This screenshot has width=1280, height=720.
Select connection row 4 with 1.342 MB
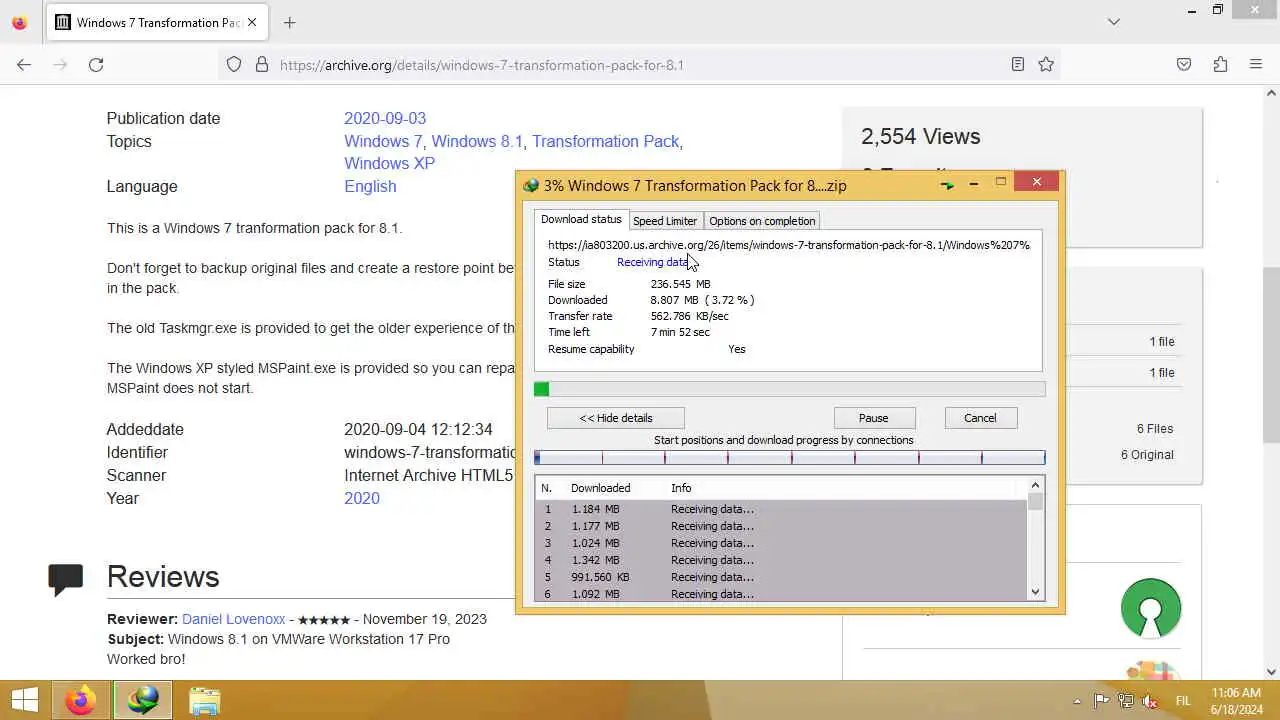point(782,560)
